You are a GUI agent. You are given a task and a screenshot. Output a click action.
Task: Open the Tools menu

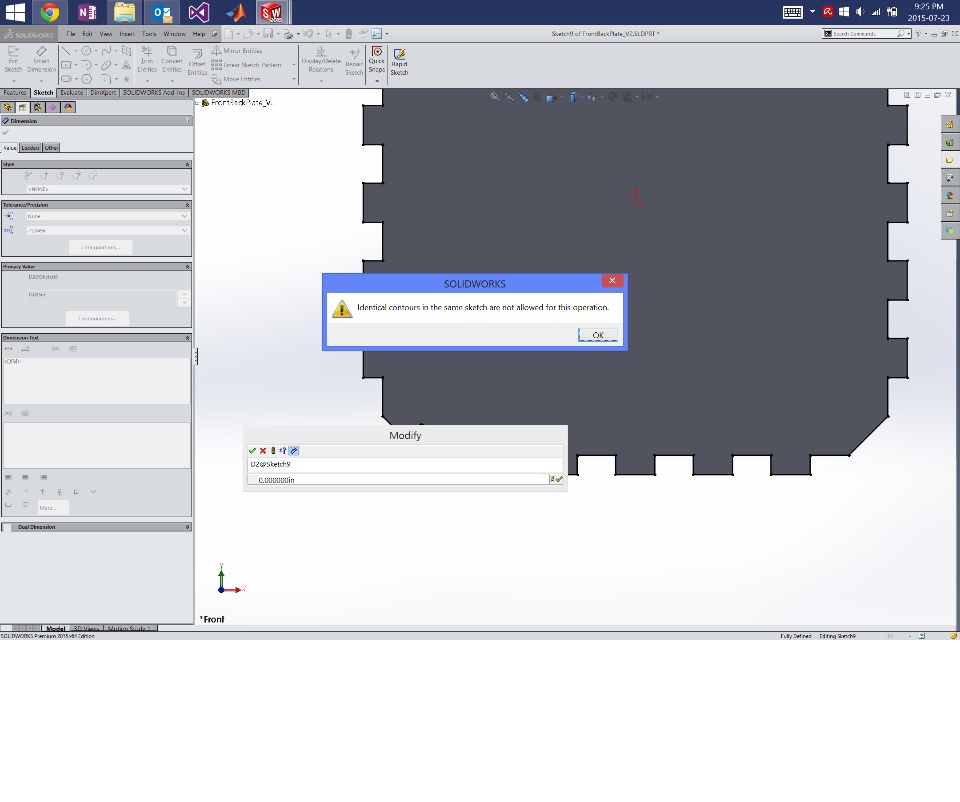click(149, 34)
